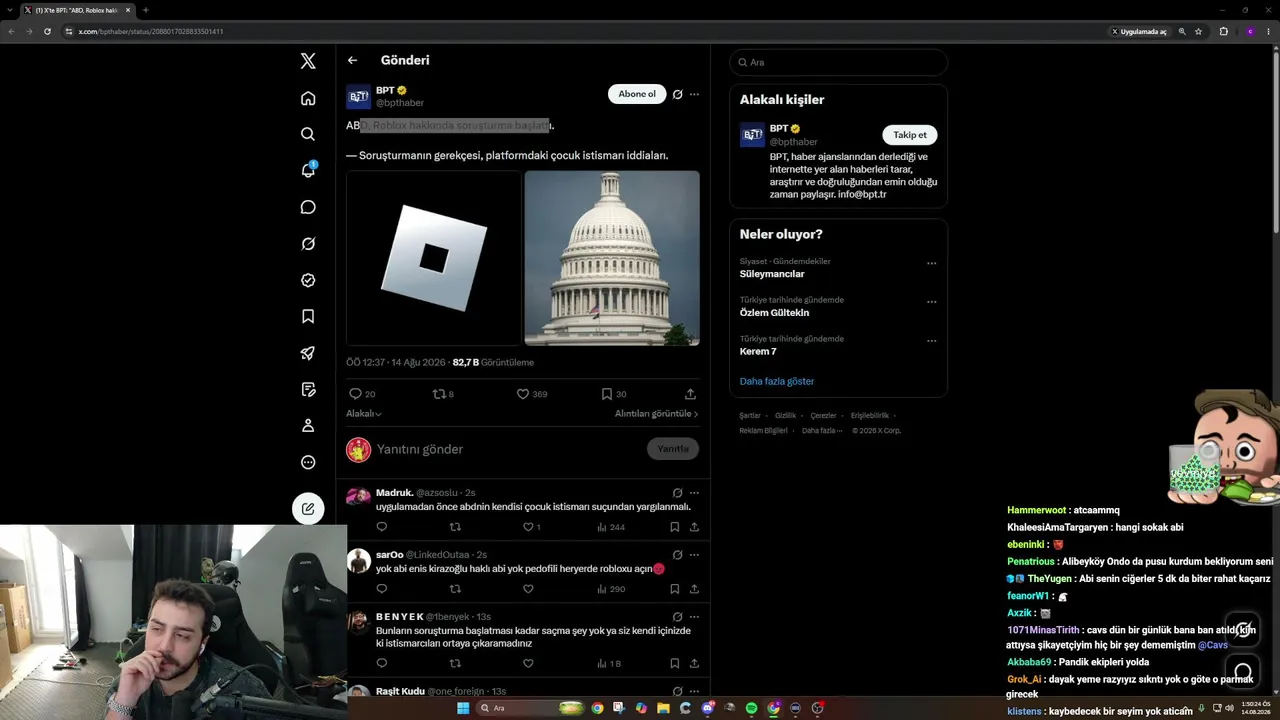Go back using the Gönderi arrow
1280x720 pixels.
pos(352,60)
